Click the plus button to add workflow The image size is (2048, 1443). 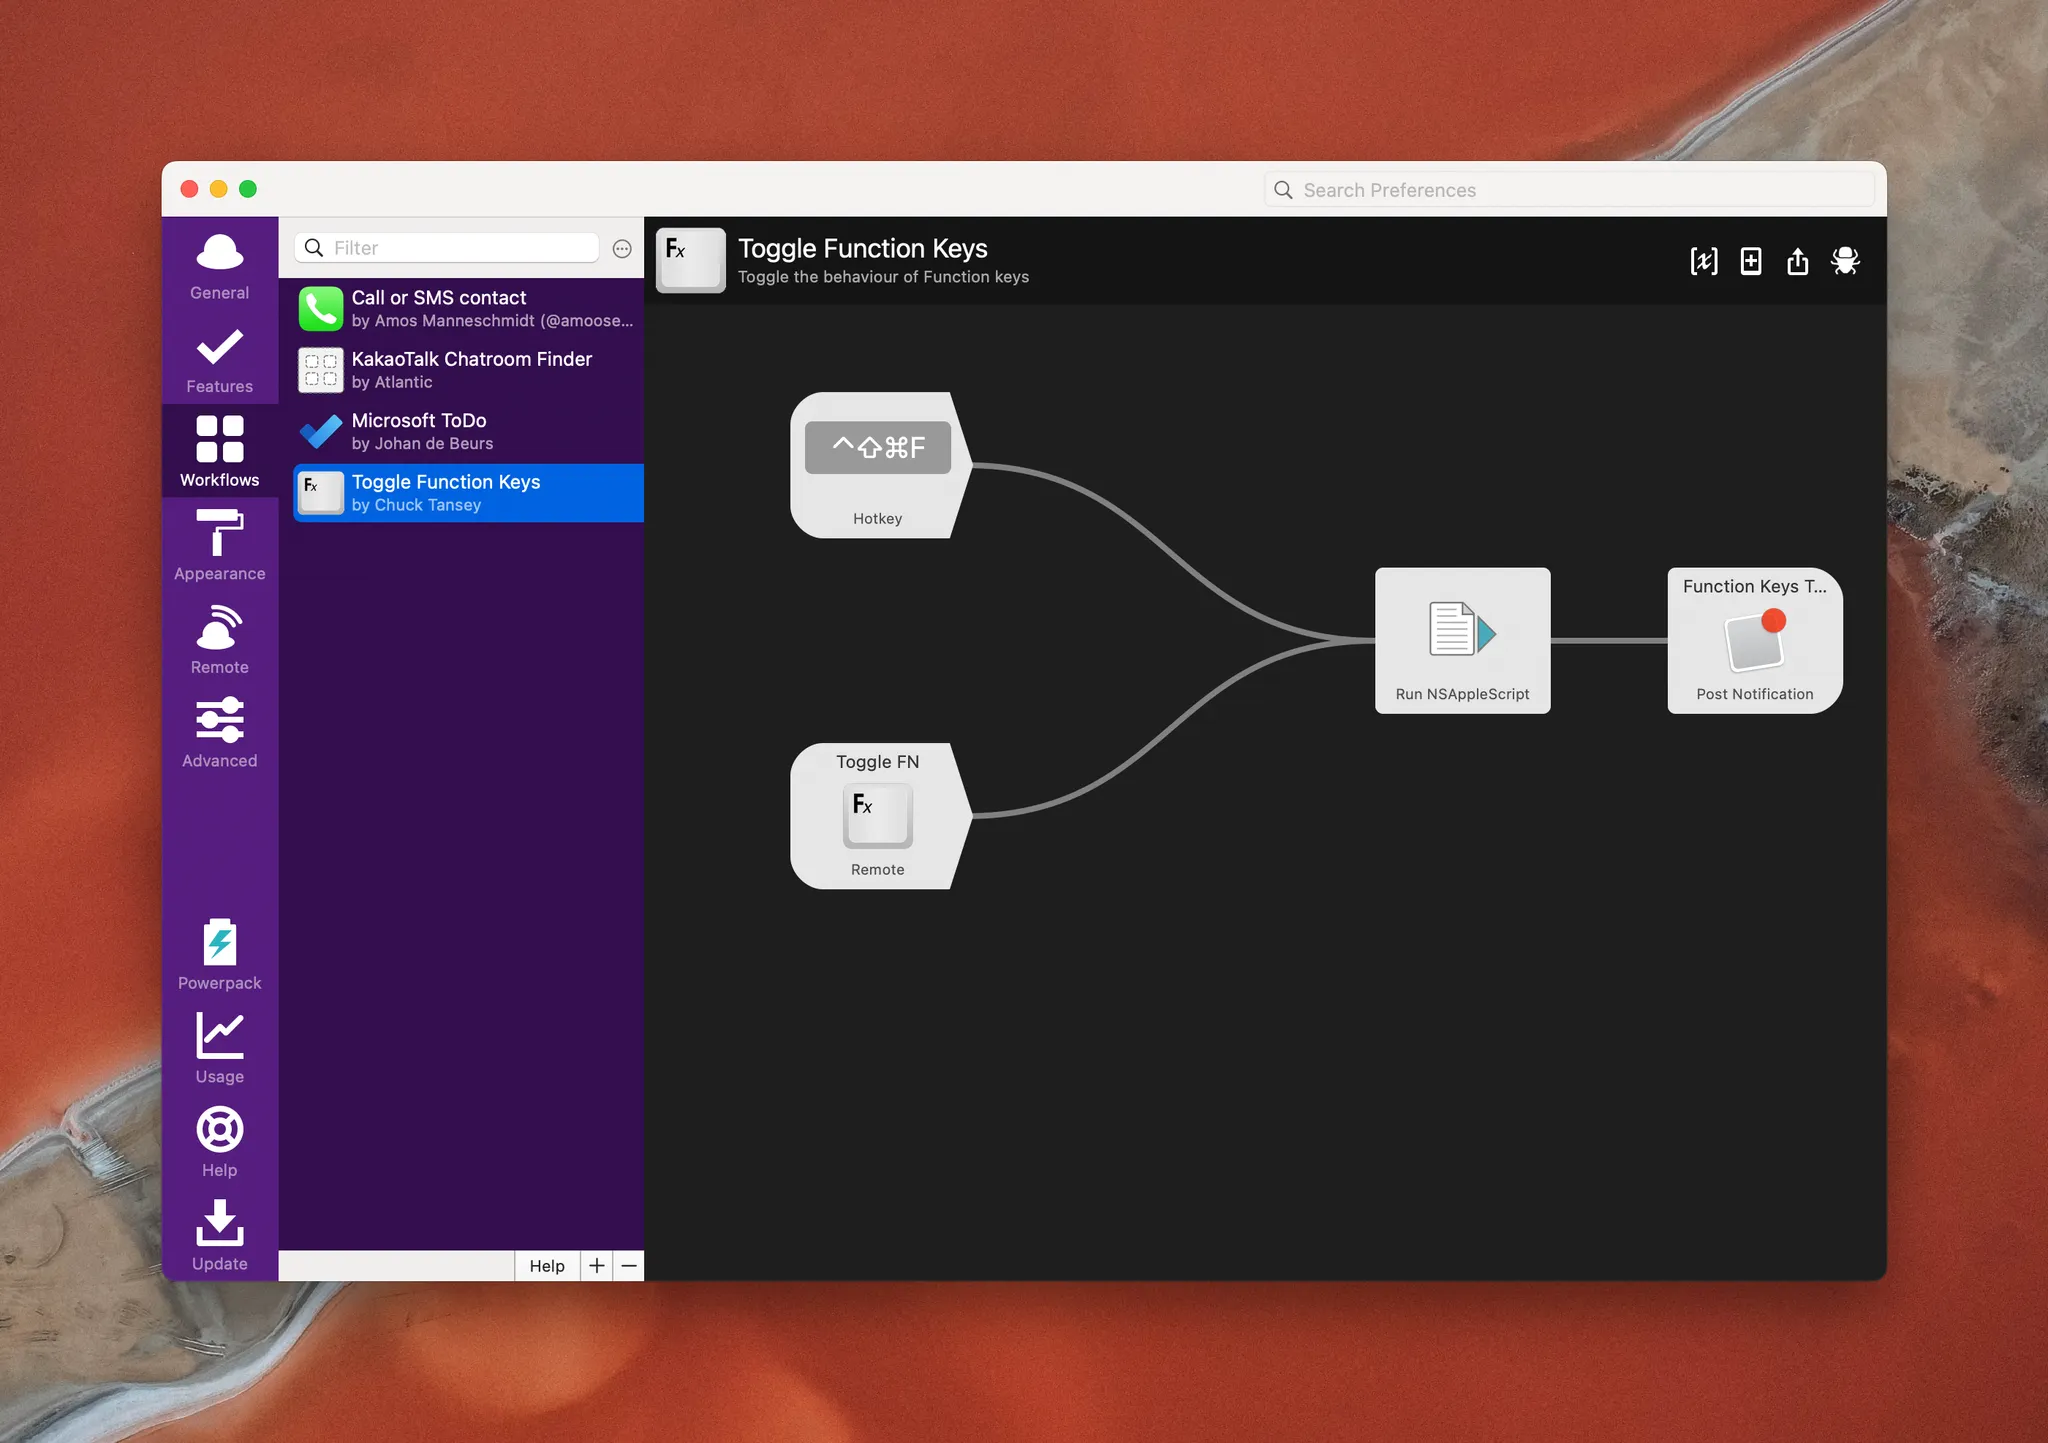coord(597,1266)
